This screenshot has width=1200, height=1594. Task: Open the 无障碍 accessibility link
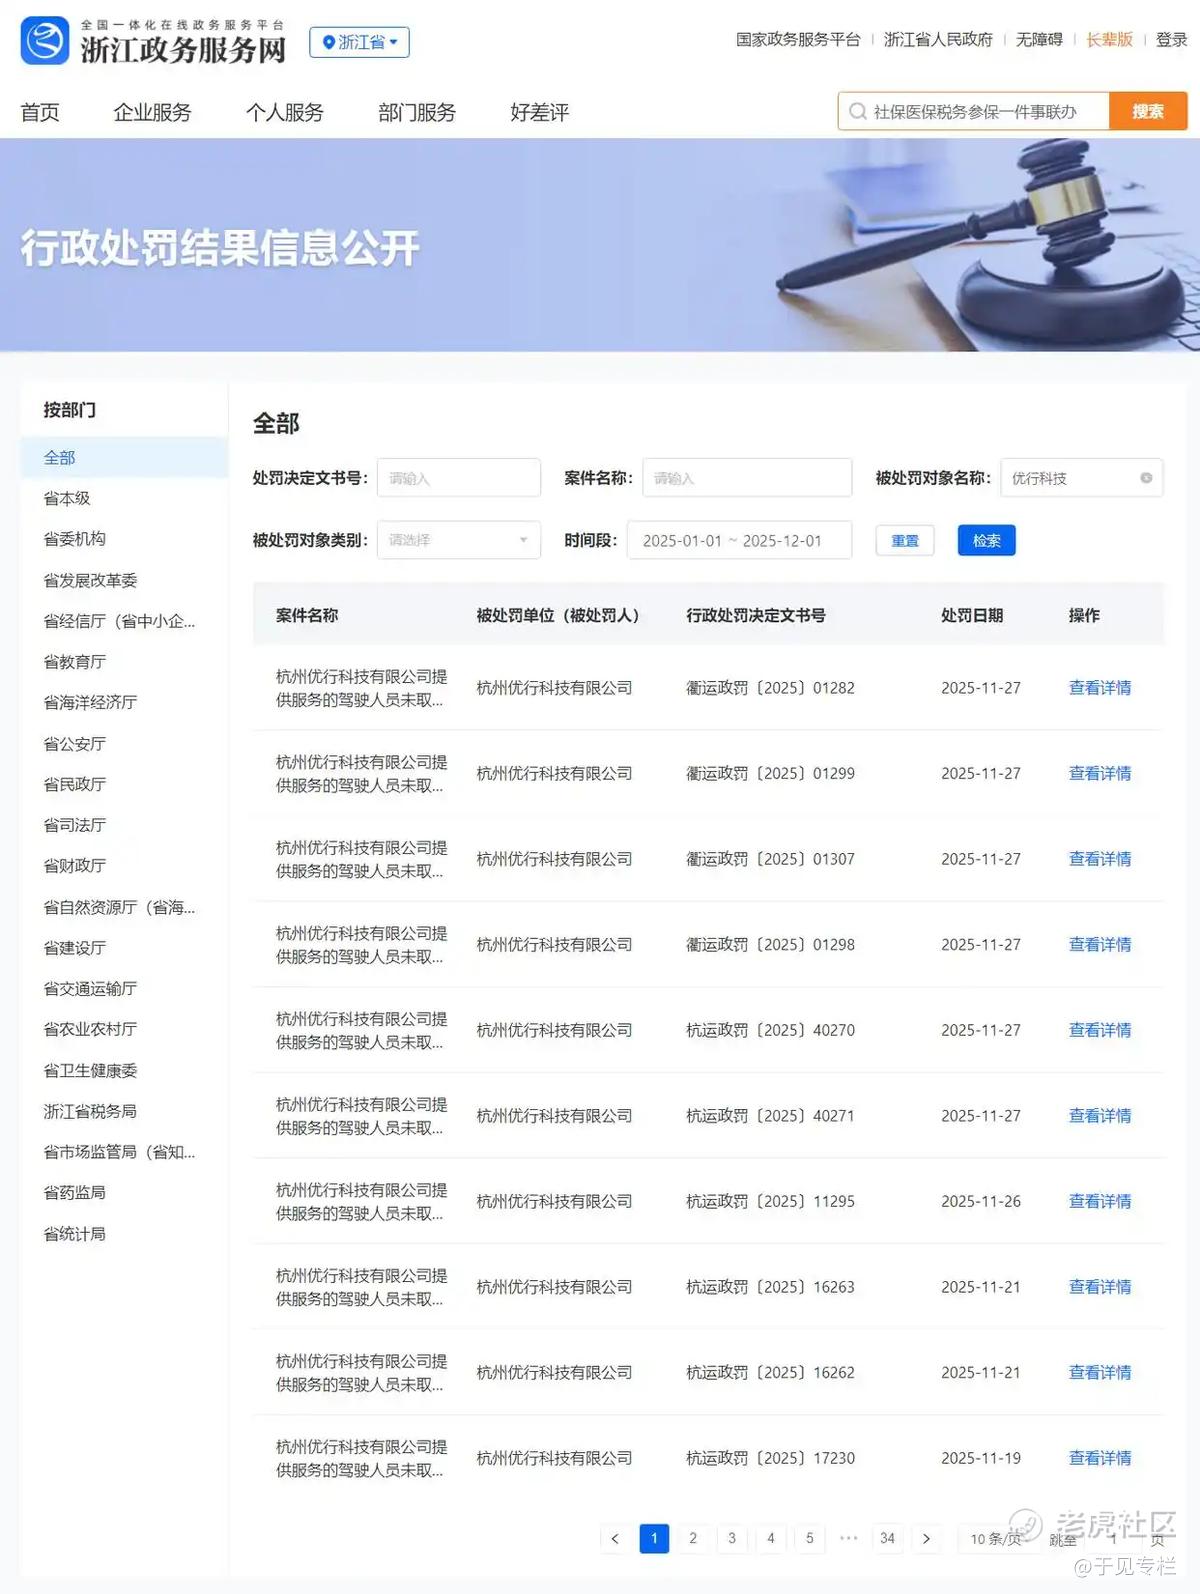pyautogui.click(x=1039, y=40)
